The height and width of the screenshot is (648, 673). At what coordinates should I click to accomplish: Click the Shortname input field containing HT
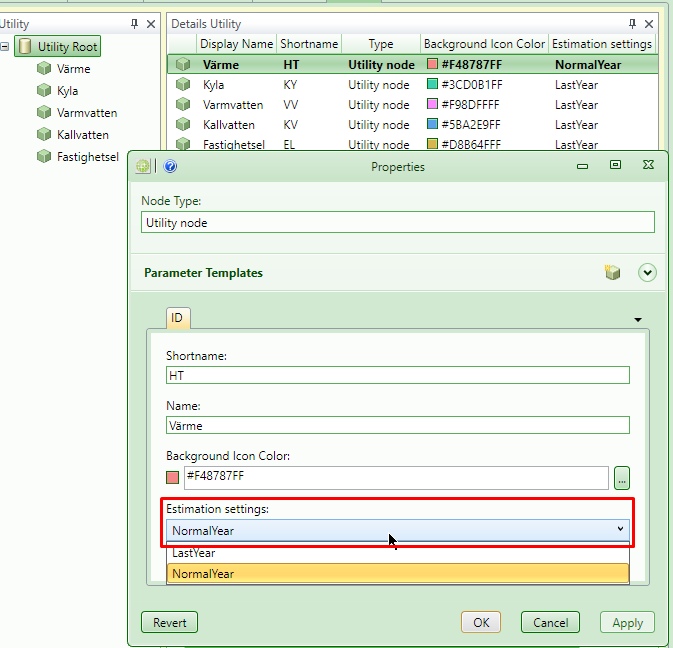398,375
